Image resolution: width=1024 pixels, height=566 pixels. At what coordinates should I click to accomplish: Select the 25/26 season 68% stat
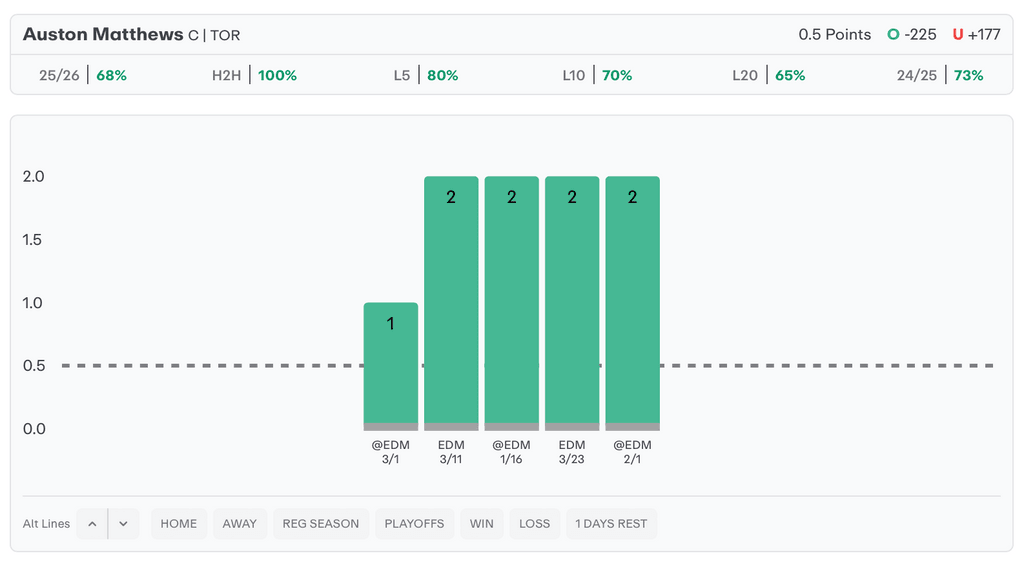[x=83, y=75]
